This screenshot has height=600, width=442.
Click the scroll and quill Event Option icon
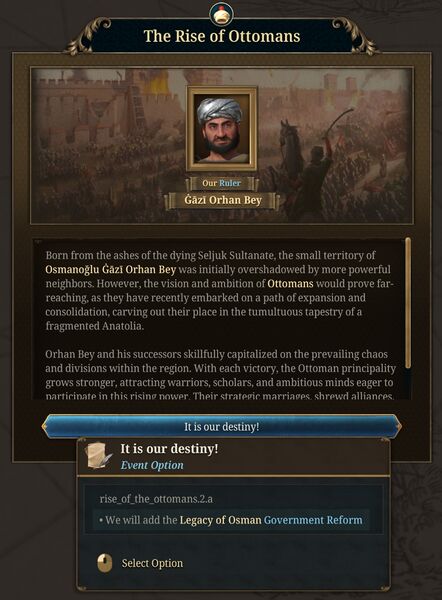point(99,455)
